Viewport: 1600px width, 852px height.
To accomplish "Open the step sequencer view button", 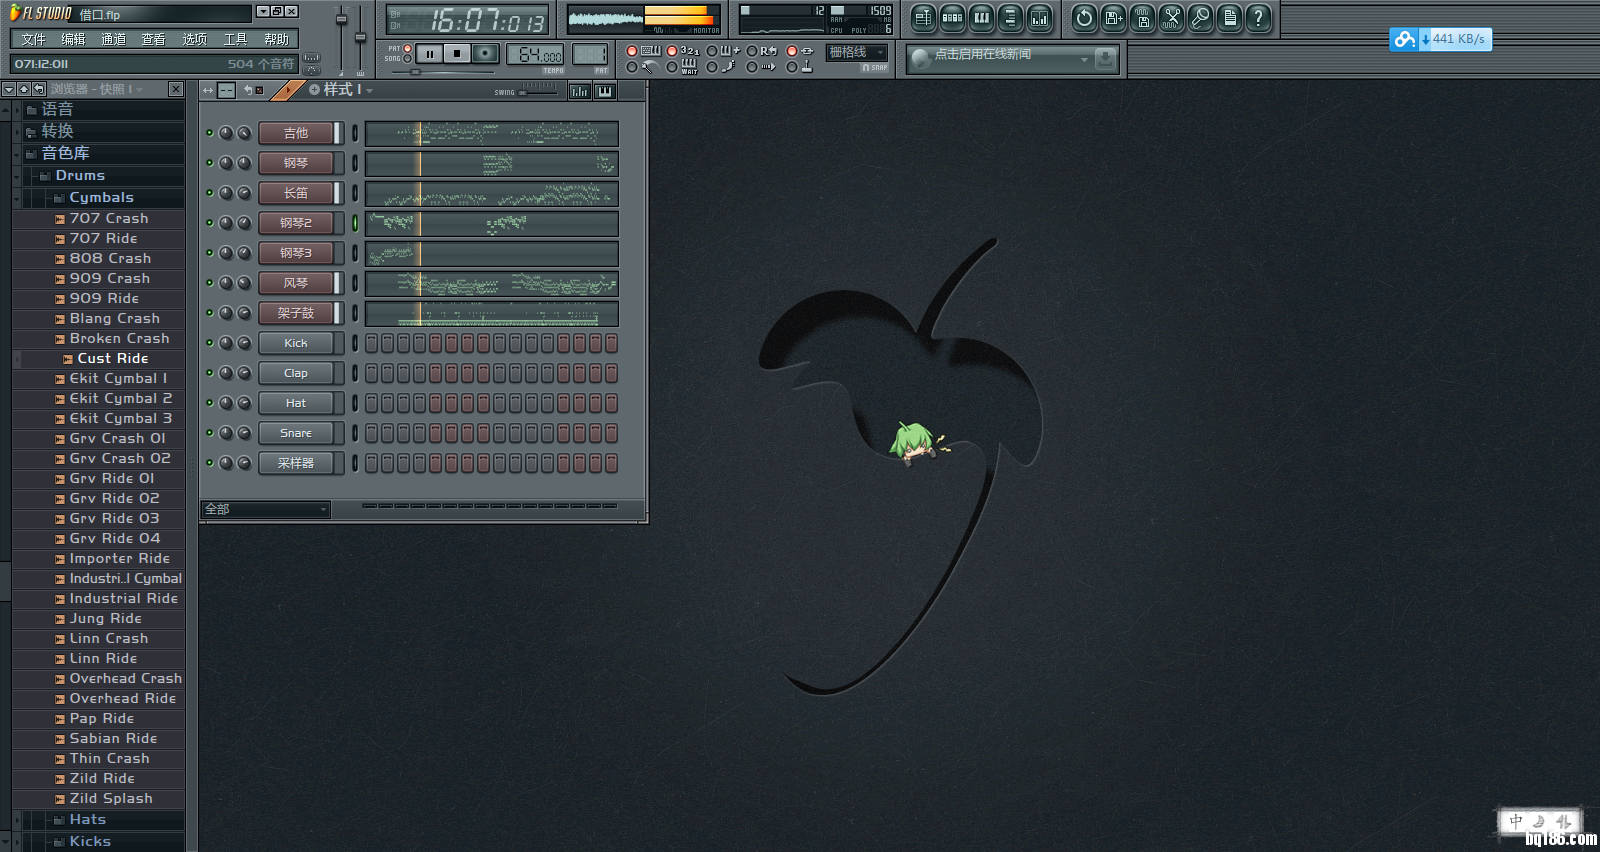I will click(x=953, y=17).
